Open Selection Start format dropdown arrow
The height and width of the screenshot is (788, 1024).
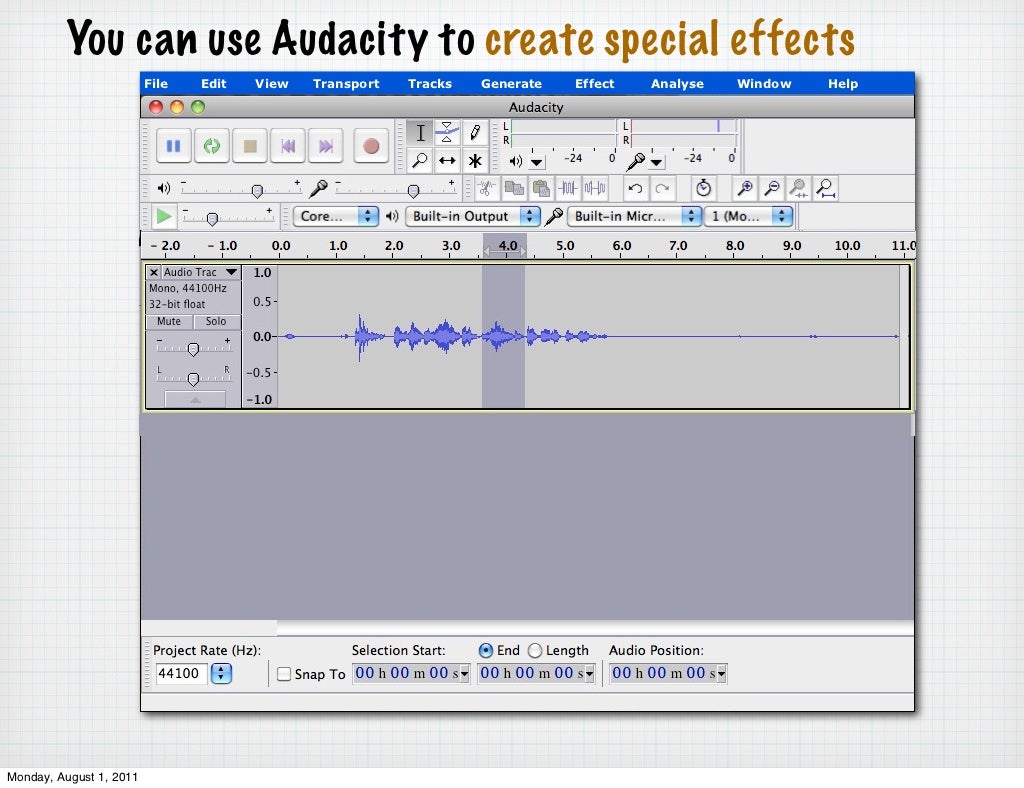click(x=464, y=674)
